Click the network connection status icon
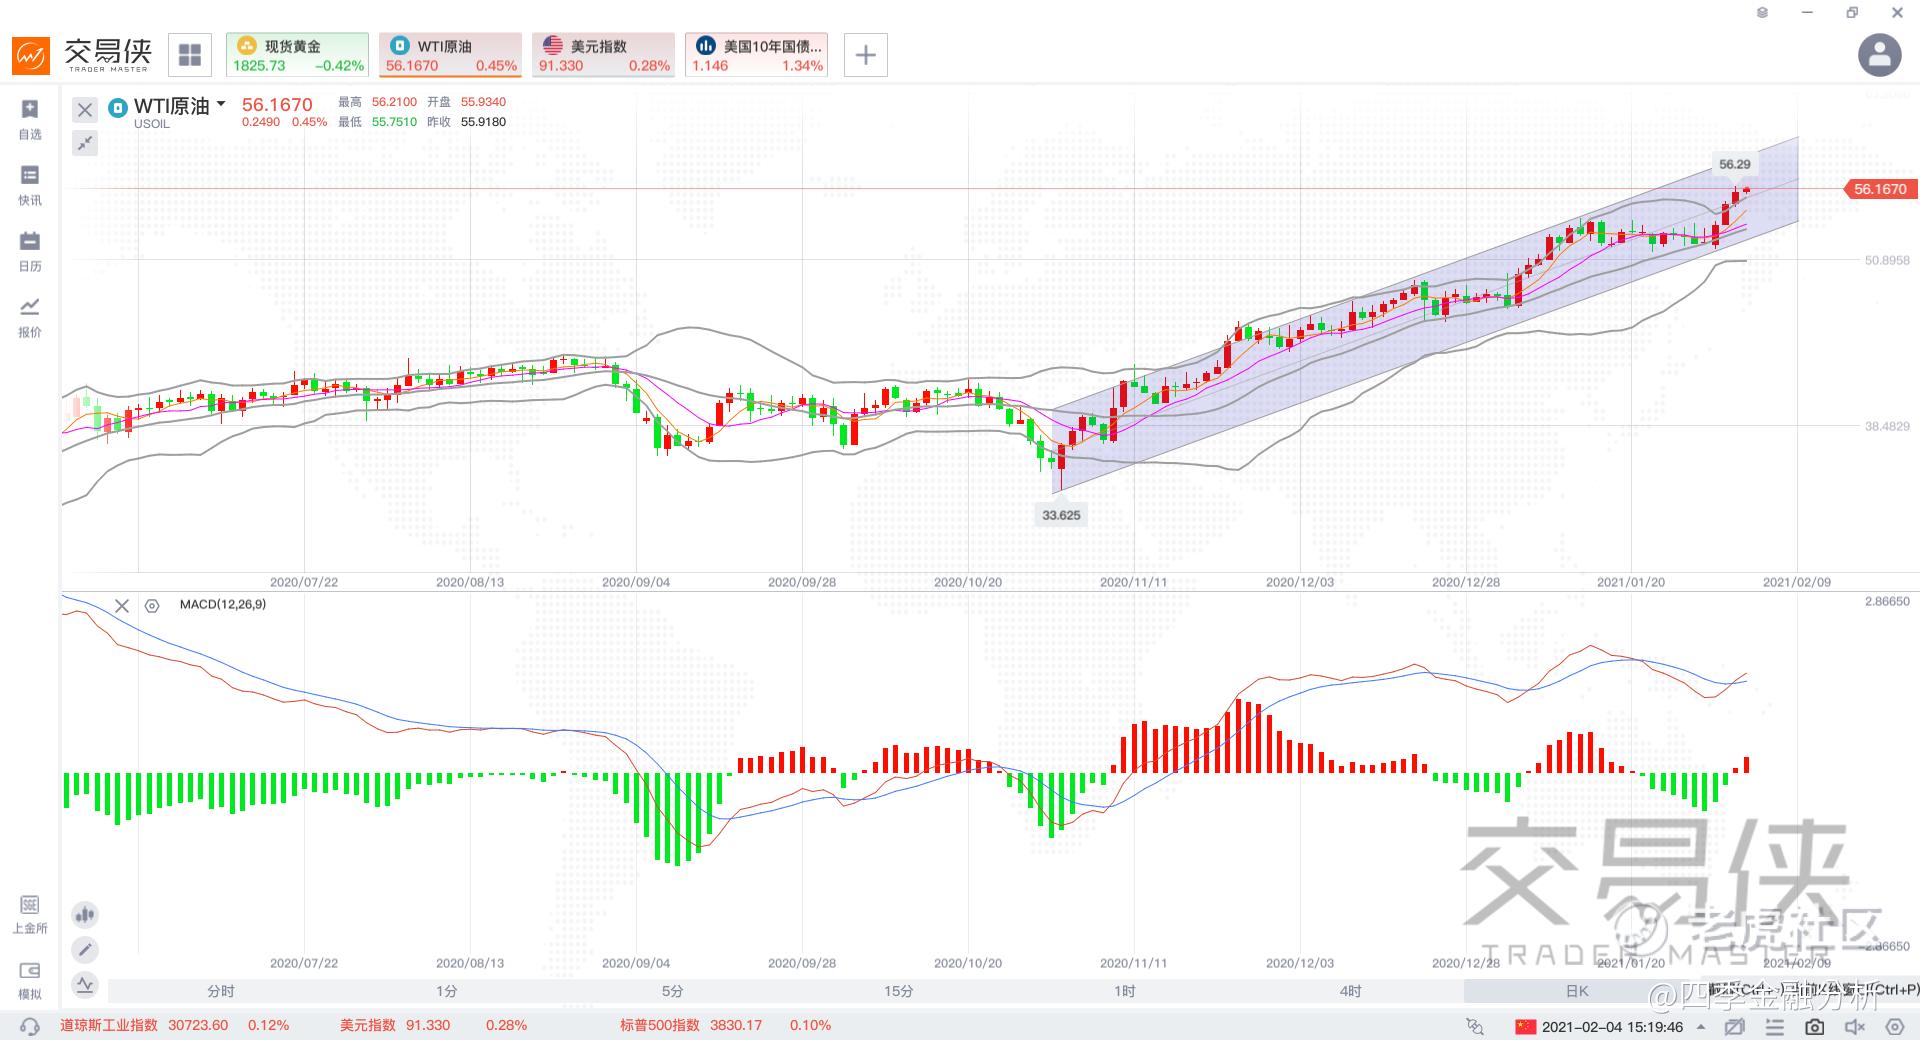1920x1040 pixels. [x=1475, y=1026]
